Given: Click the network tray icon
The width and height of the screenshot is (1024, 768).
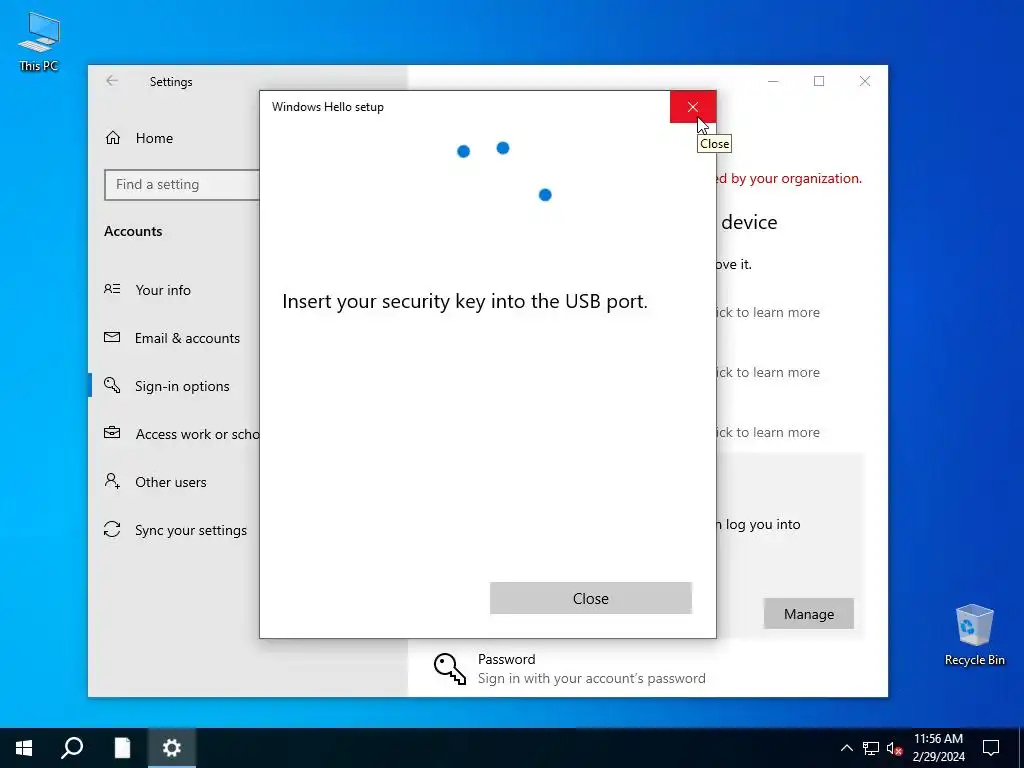Looking at the screenshot, I should 871,748.
